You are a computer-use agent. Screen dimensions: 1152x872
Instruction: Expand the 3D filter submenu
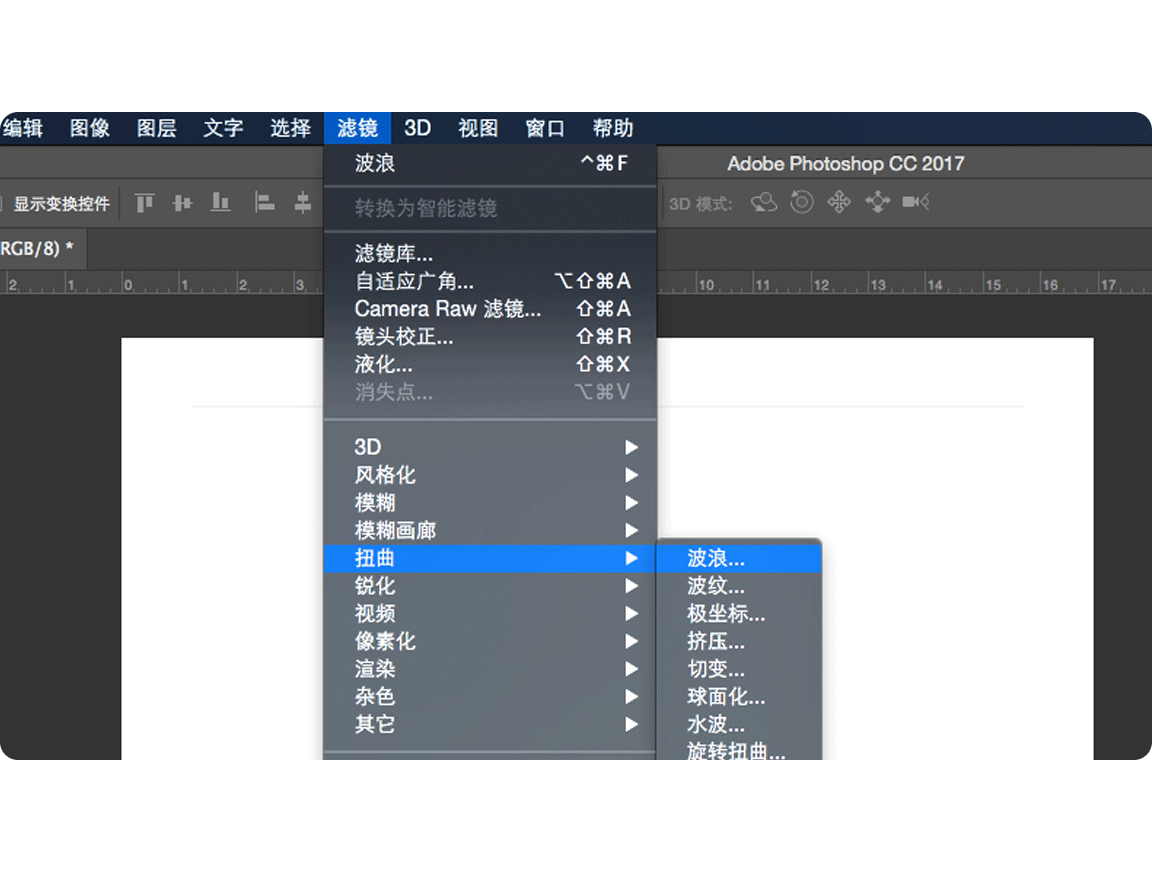(x=490, y=447)
